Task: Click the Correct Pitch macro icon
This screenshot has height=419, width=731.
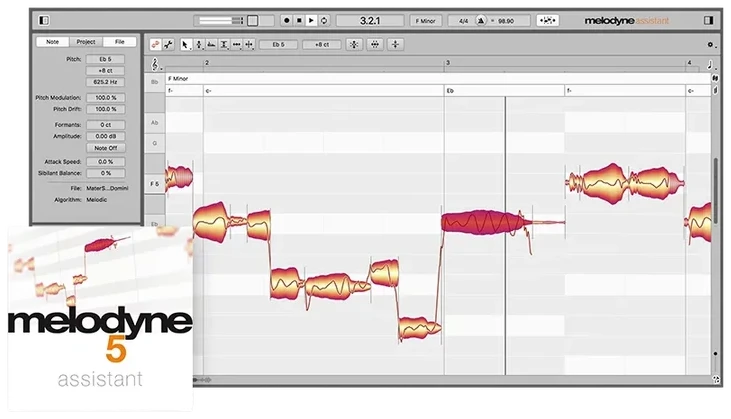Action: pos(354,45)
